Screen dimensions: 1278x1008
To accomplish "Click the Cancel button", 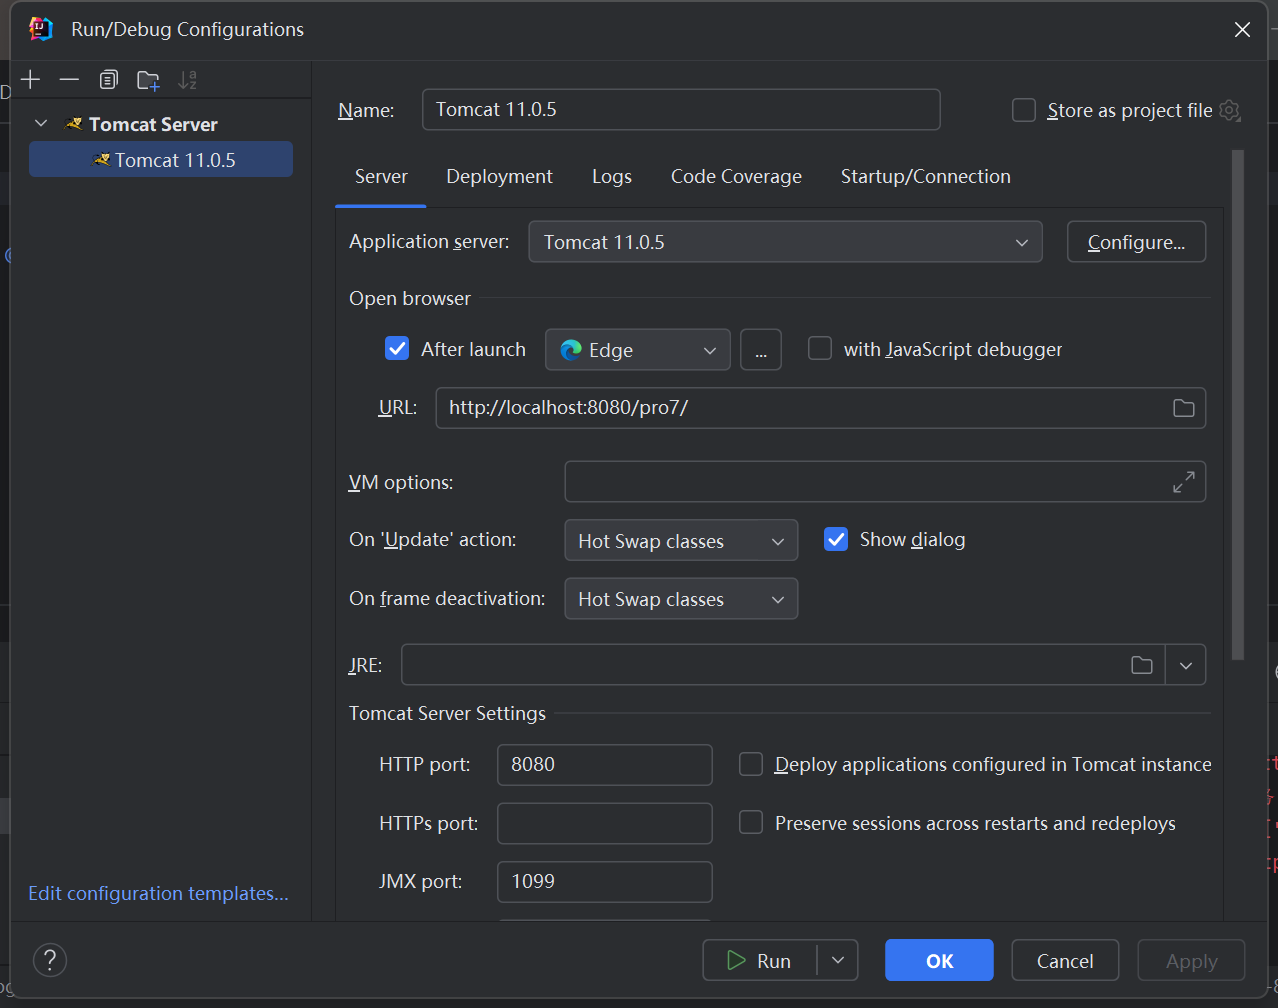I will coord(1065,961).
